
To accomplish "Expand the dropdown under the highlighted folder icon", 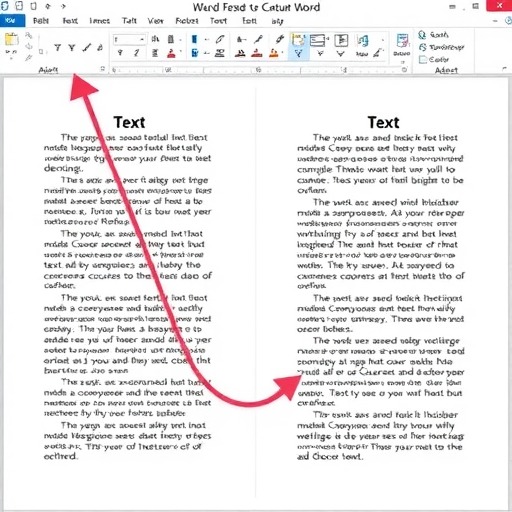I will click(x=298, y=54).
